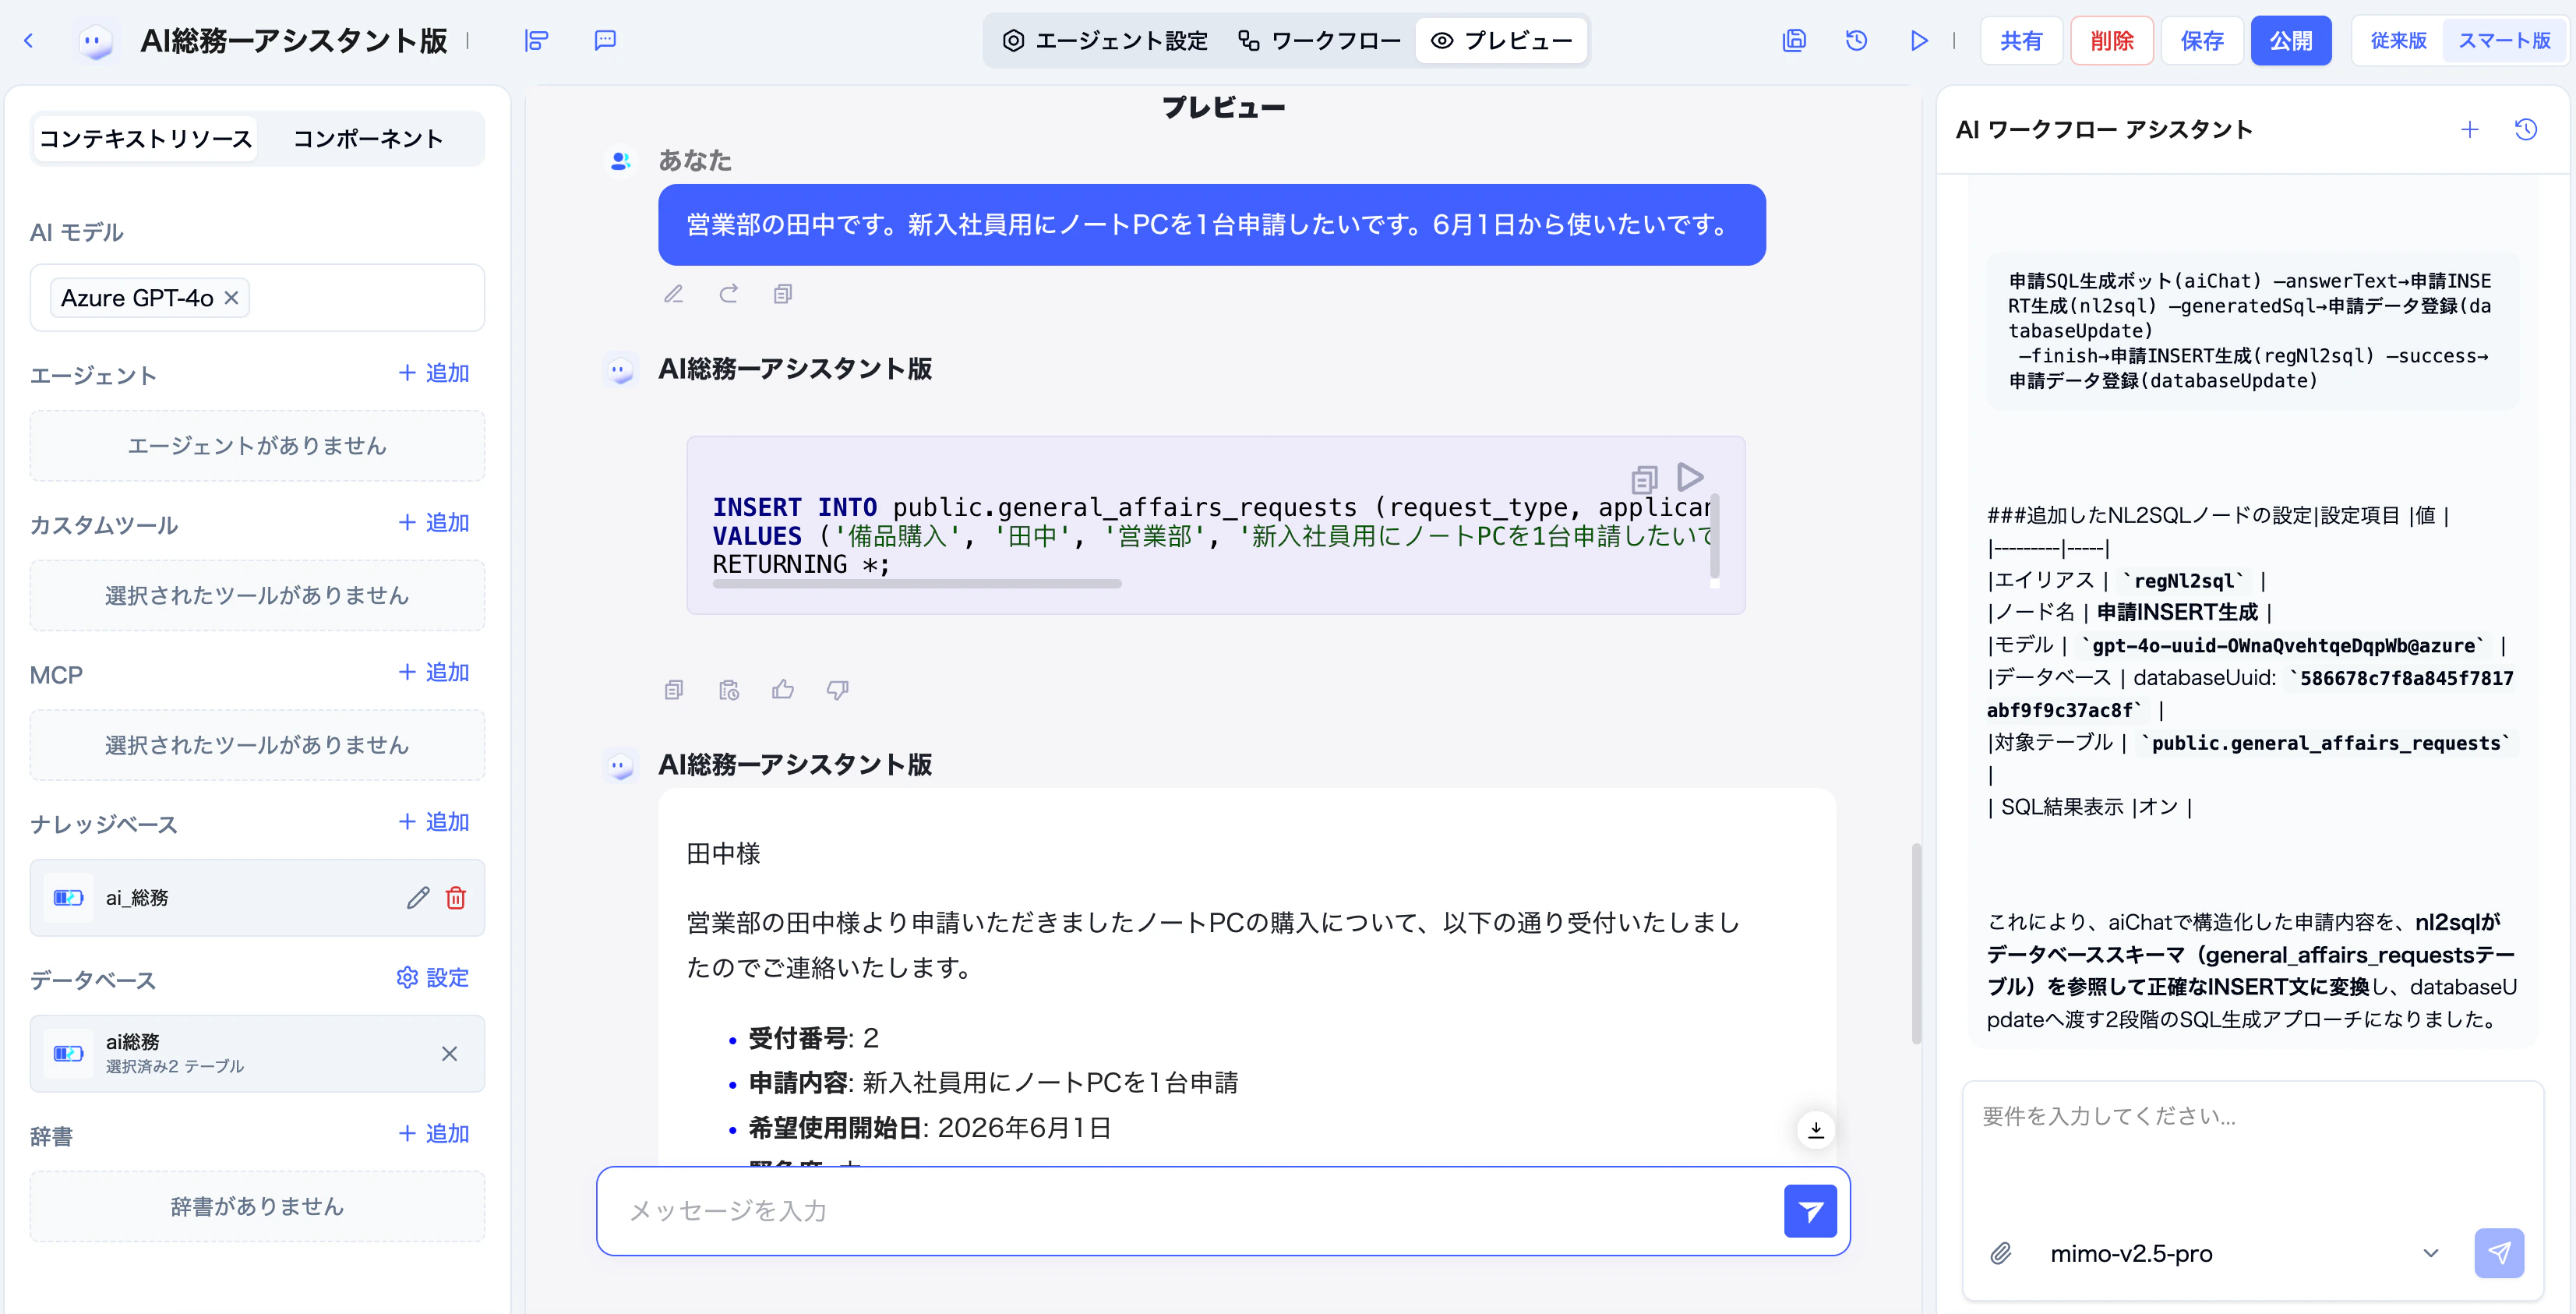This screenshot has width=2576, height=1314.
Task: Run the agent with the play icon
Action: [x=1918, y=40]
